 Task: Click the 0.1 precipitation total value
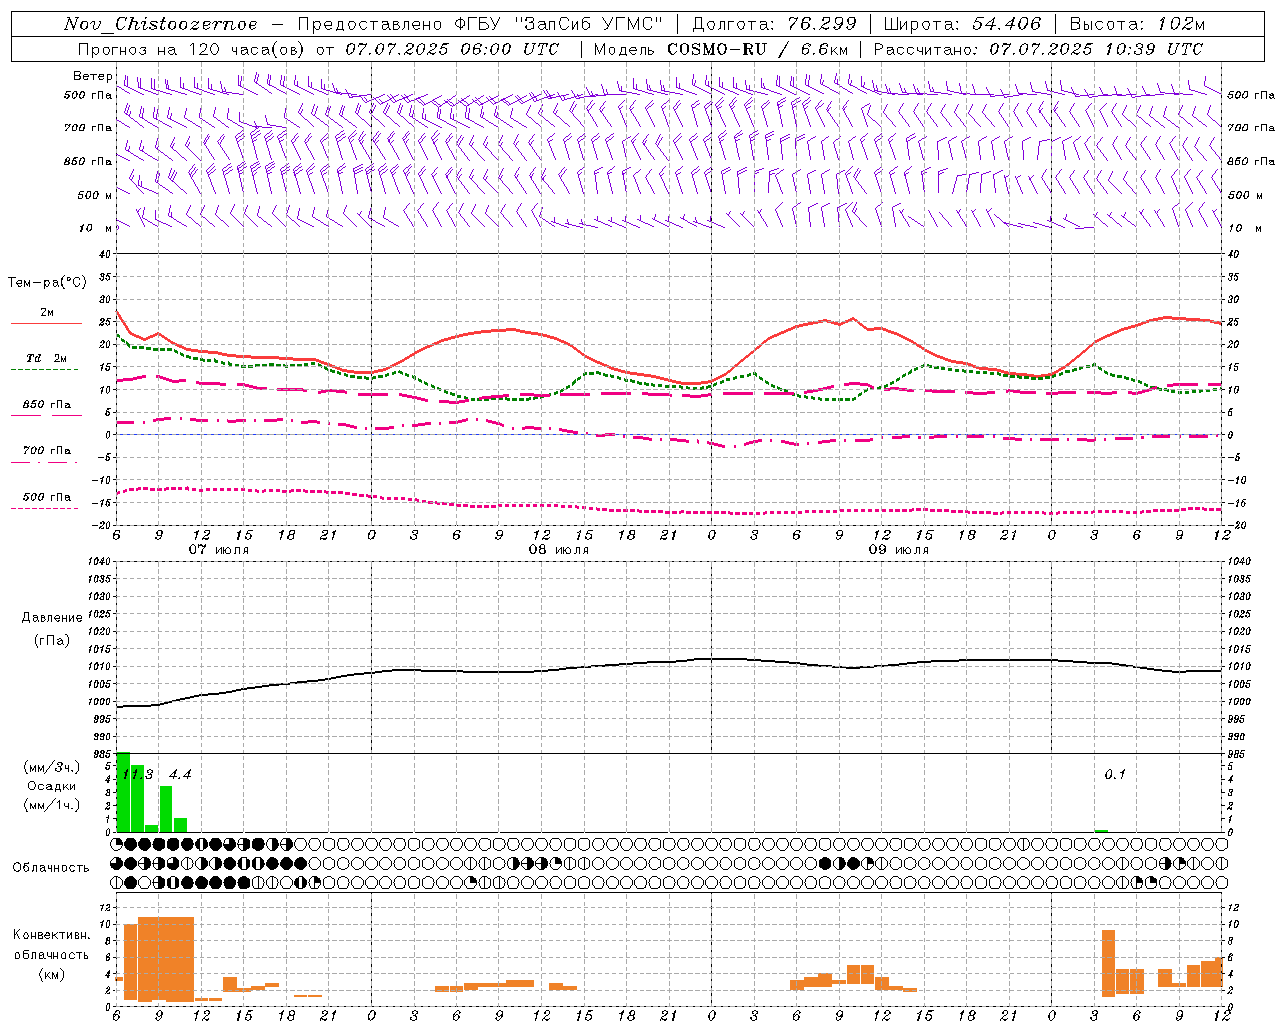[1115, 774]
